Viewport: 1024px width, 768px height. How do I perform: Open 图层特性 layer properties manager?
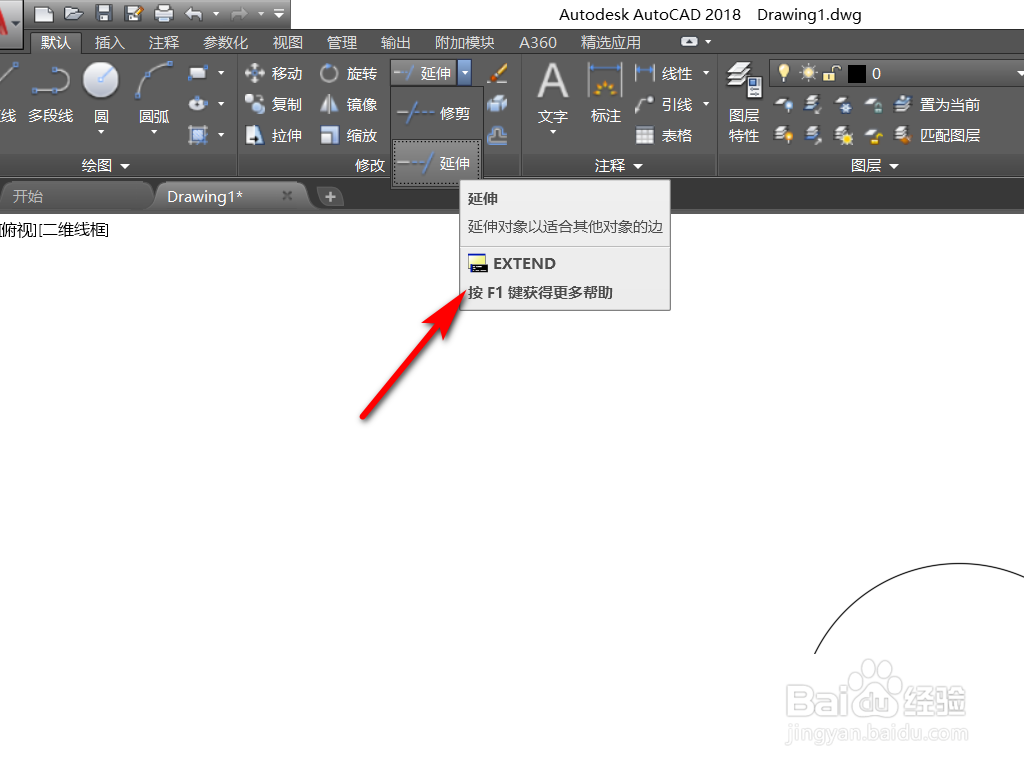(744, 103)
